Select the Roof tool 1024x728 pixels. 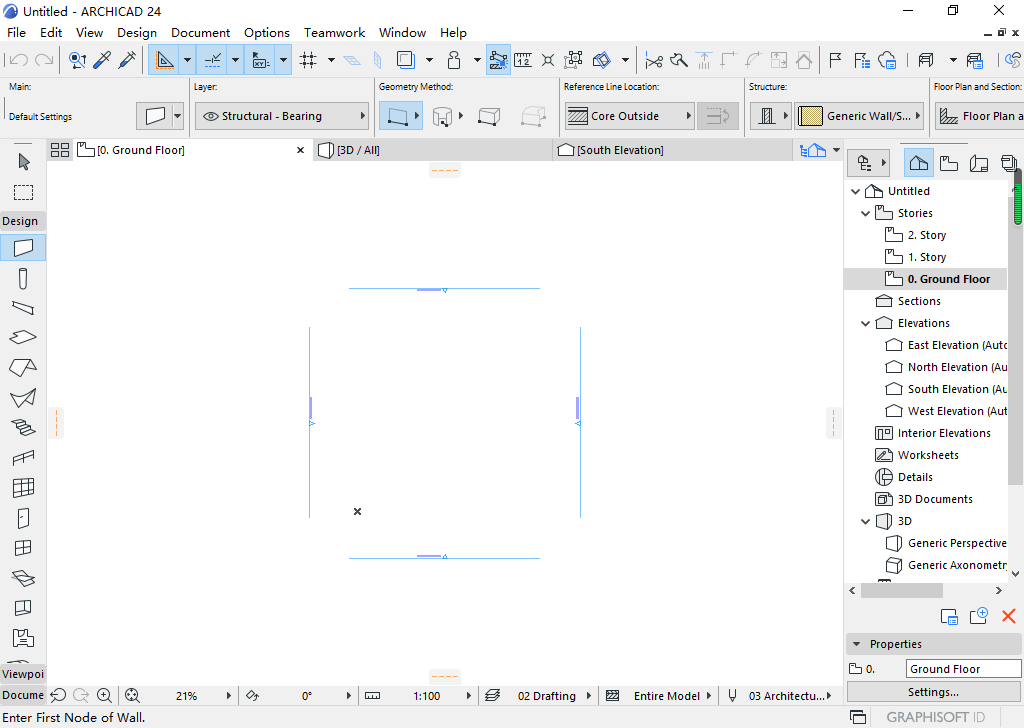(23, 368)
